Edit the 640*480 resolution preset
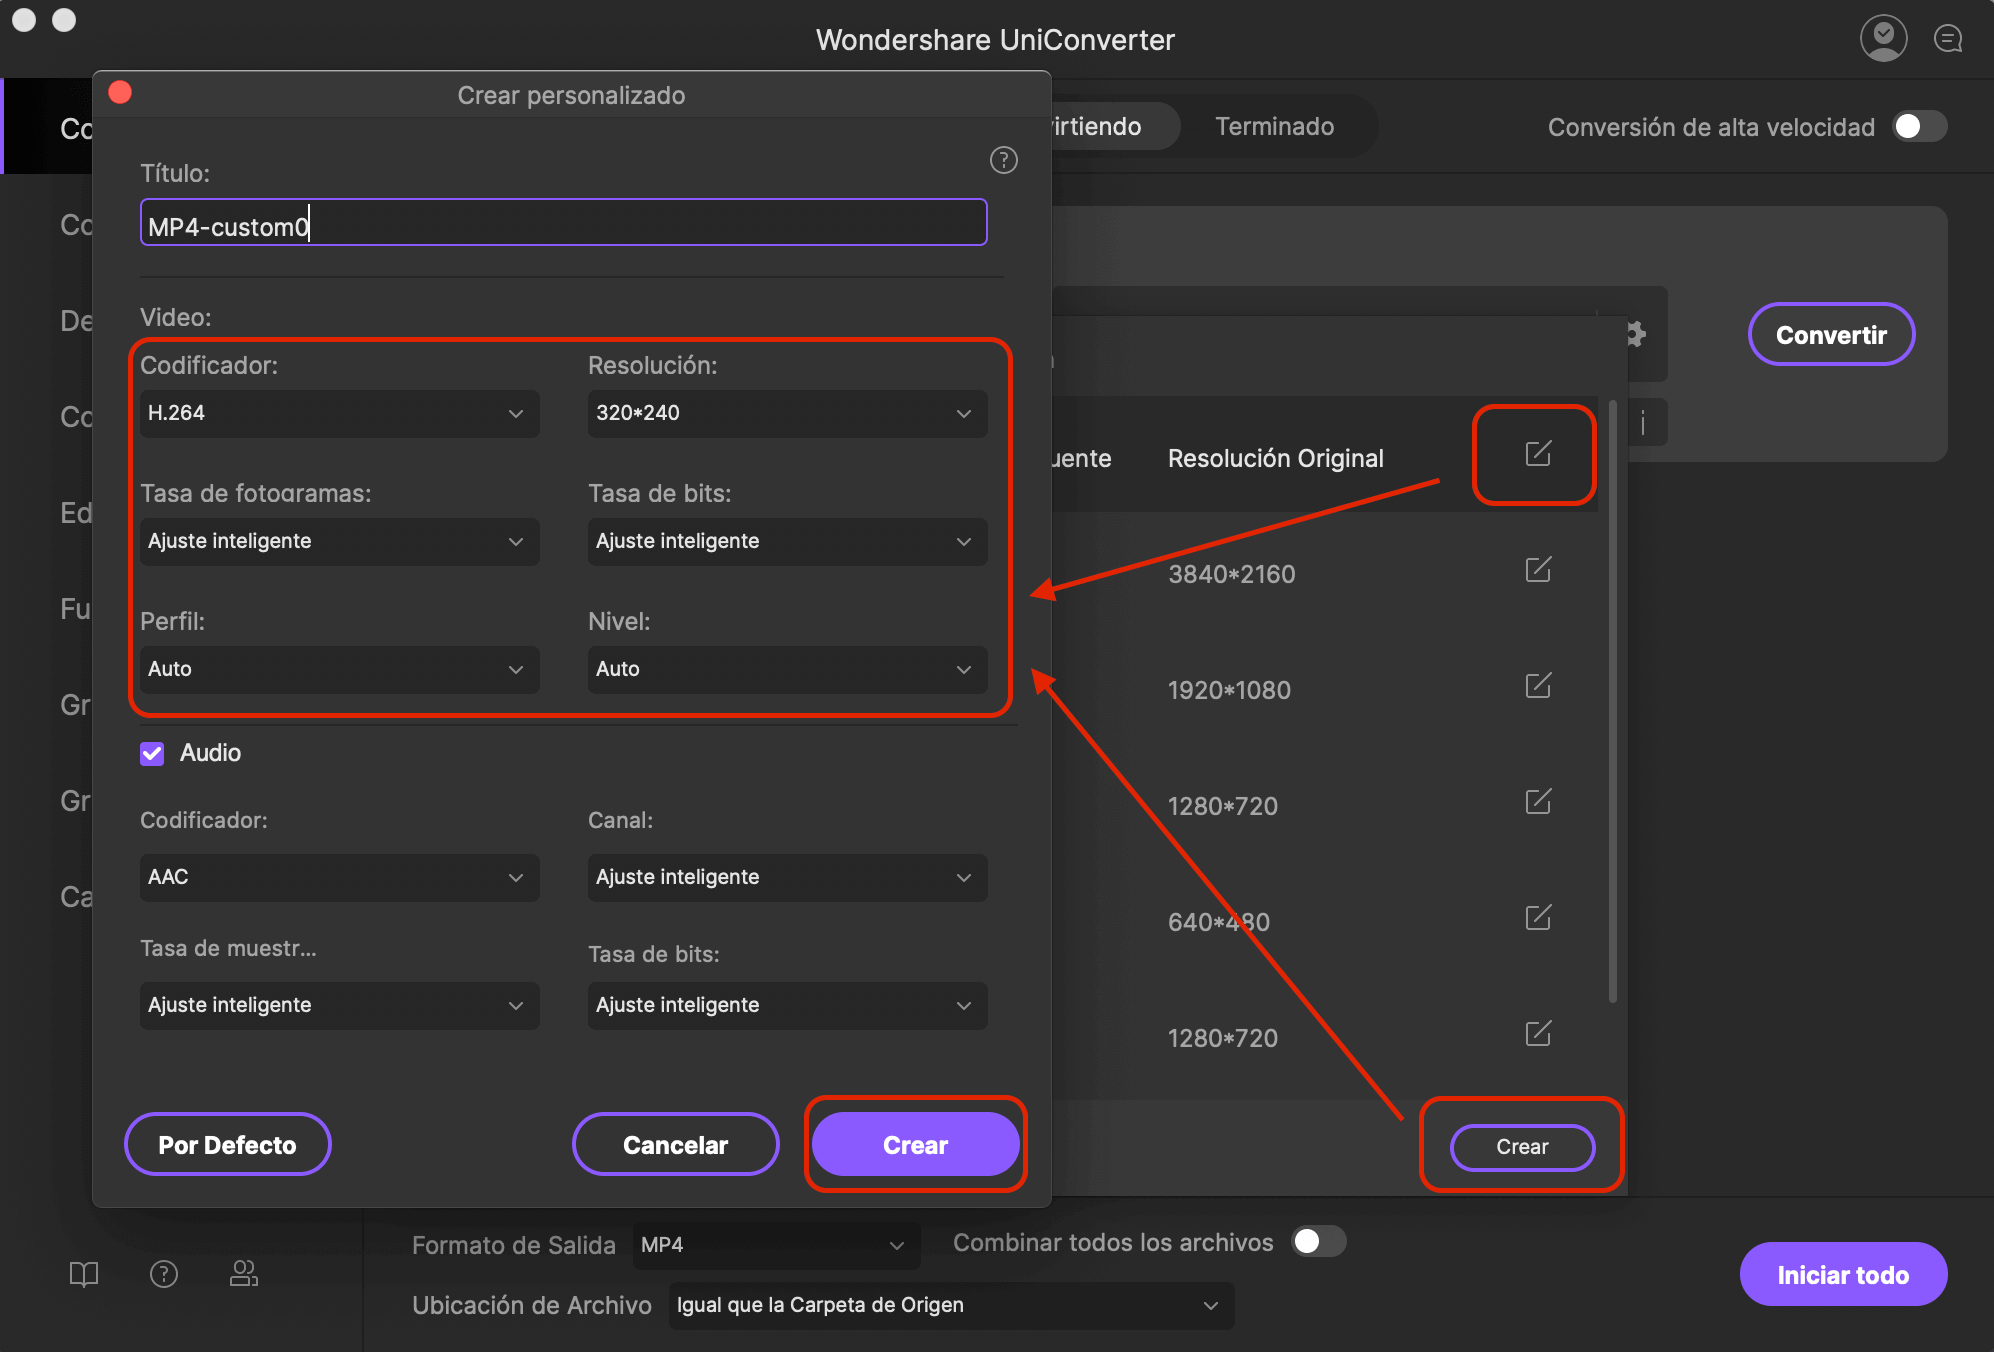Image resolution: width=1994 pixels, height=1352 pixels. pyautogui.click(x=1538, y=918)
